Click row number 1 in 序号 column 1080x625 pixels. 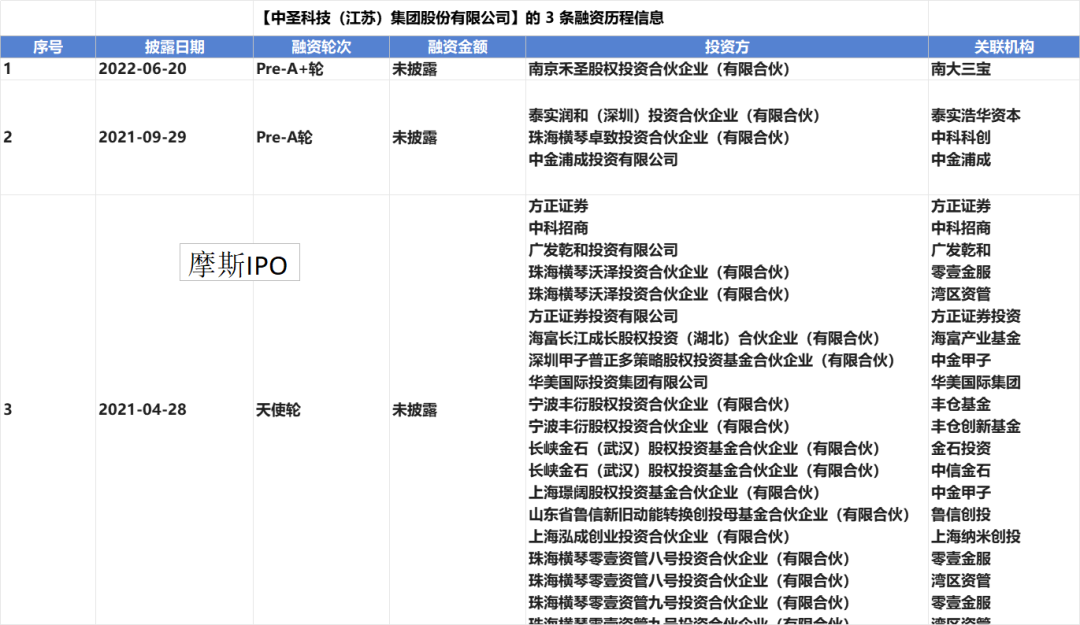point(8,69)
